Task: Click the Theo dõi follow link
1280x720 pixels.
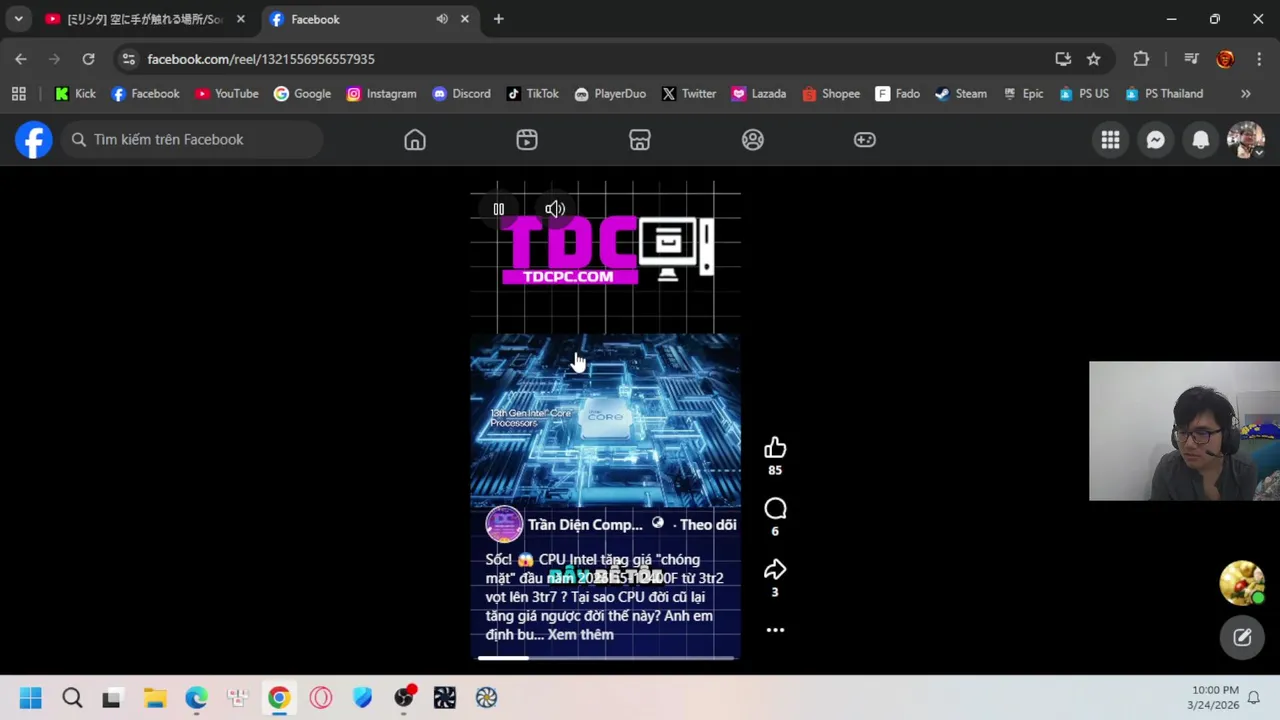Action: (708, 525)
